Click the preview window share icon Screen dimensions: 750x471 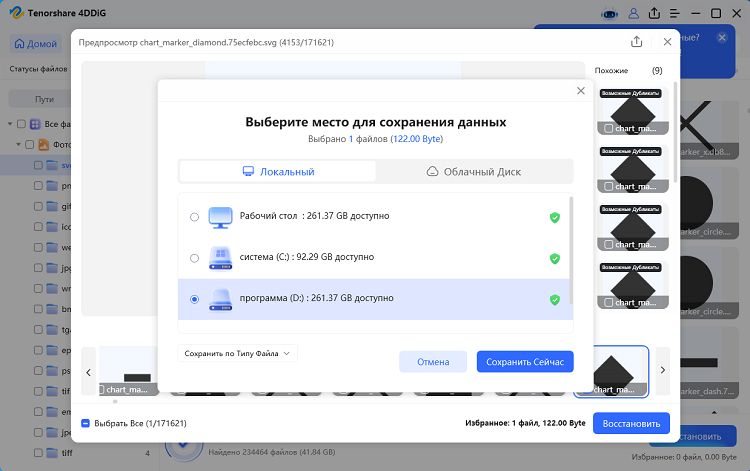click(x=636, y=42)
